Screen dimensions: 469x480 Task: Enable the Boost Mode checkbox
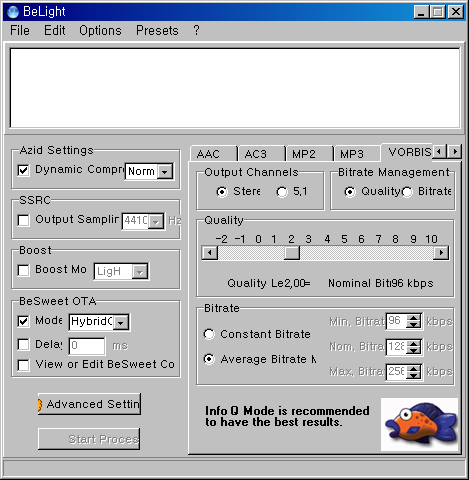pos(23,270)
